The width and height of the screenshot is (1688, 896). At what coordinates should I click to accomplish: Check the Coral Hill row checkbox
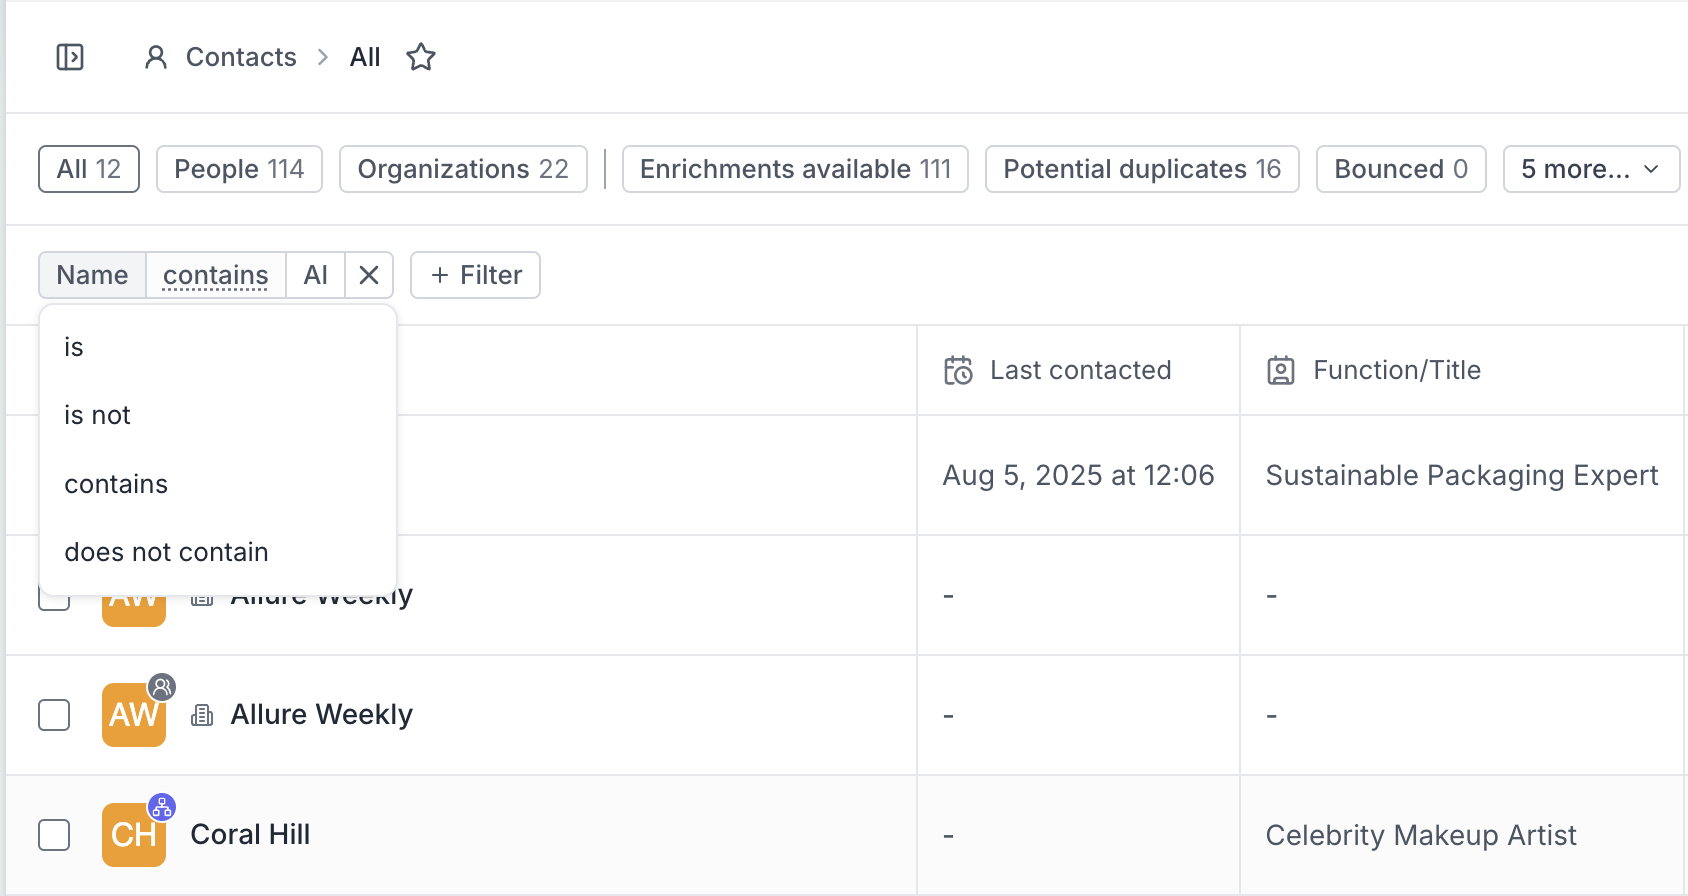(x=54, y=835)
